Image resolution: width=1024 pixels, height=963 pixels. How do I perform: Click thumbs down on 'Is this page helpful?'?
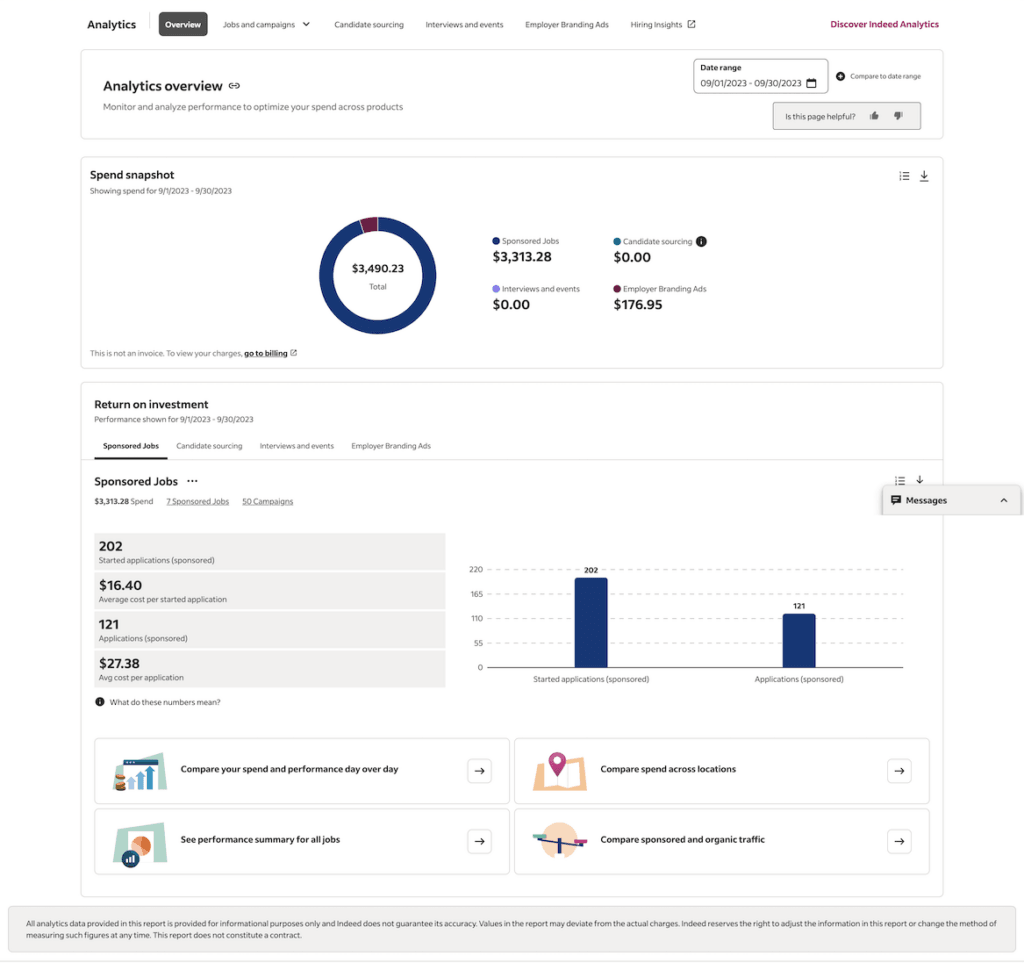click(x=897, y=115)
